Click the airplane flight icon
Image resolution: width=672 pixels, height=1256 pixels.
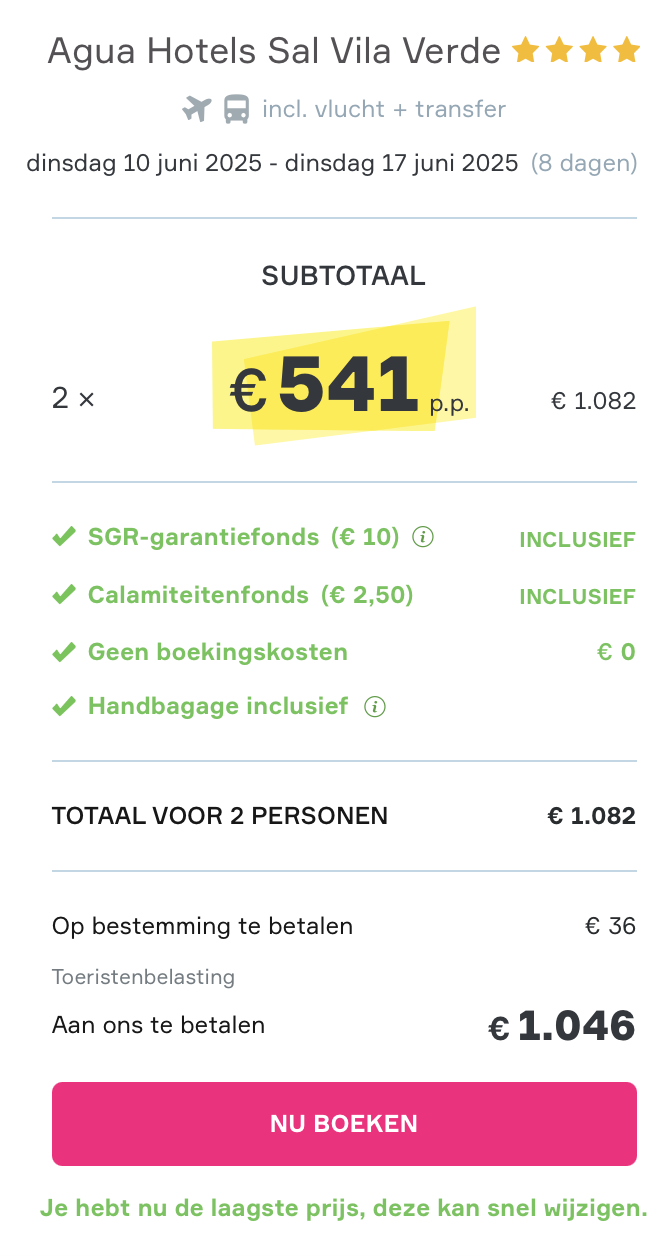(197, 109)
